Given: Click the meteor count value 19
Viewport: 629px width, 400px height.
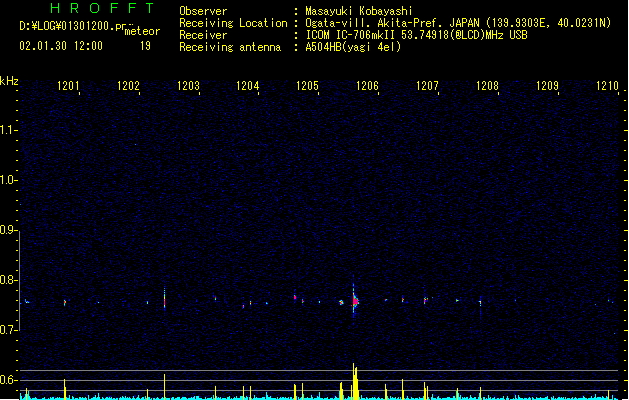Looking at the screenshot, I should pyautogui.click(x=145, y=46).
